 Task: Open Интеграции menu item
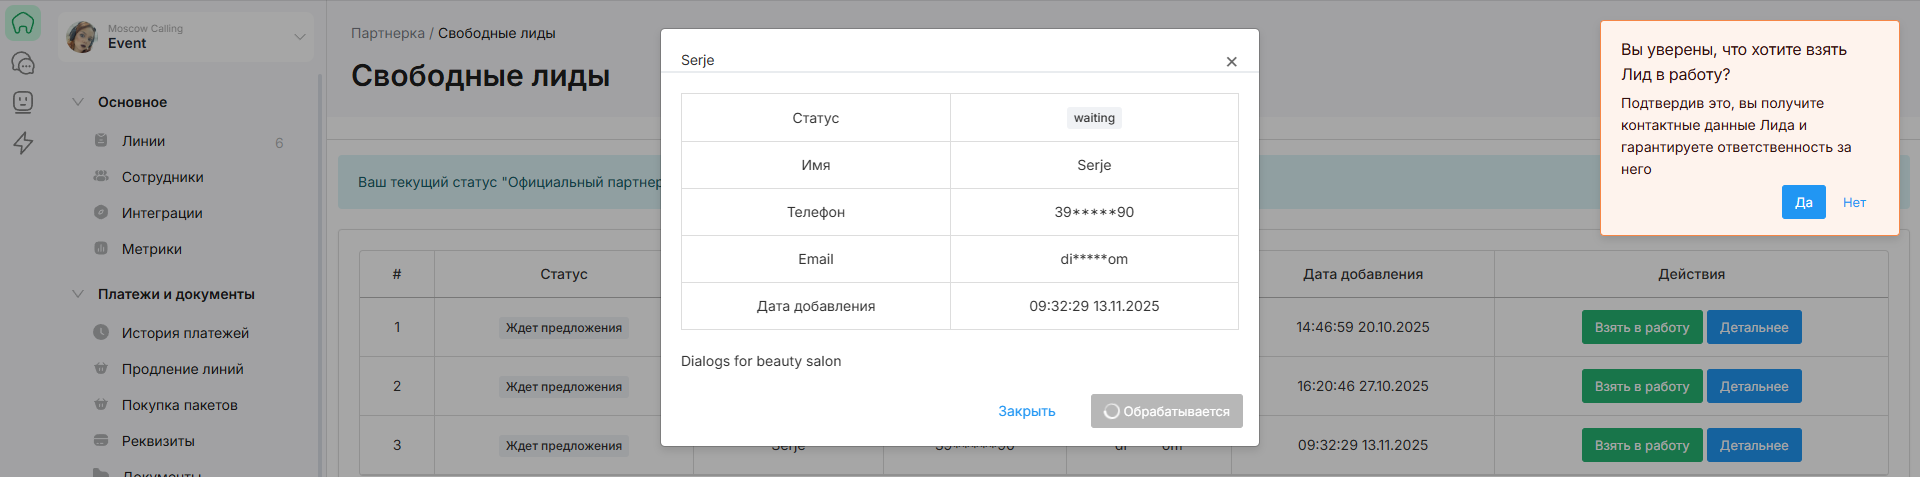pos(162,213)
